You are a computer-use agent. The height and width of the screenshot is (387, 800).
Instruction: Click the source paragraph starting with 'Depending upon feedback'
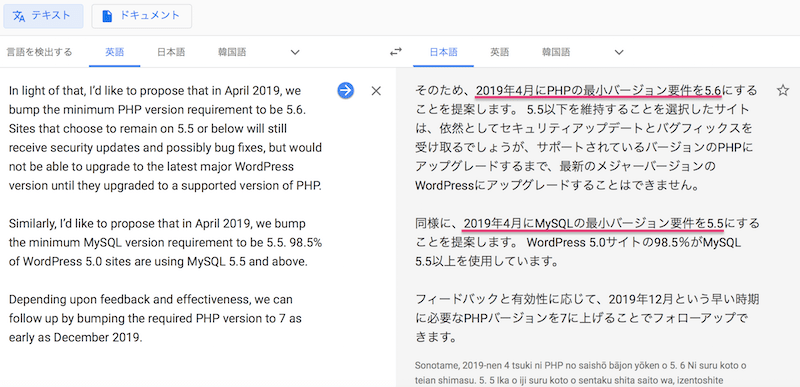point(155,318)
